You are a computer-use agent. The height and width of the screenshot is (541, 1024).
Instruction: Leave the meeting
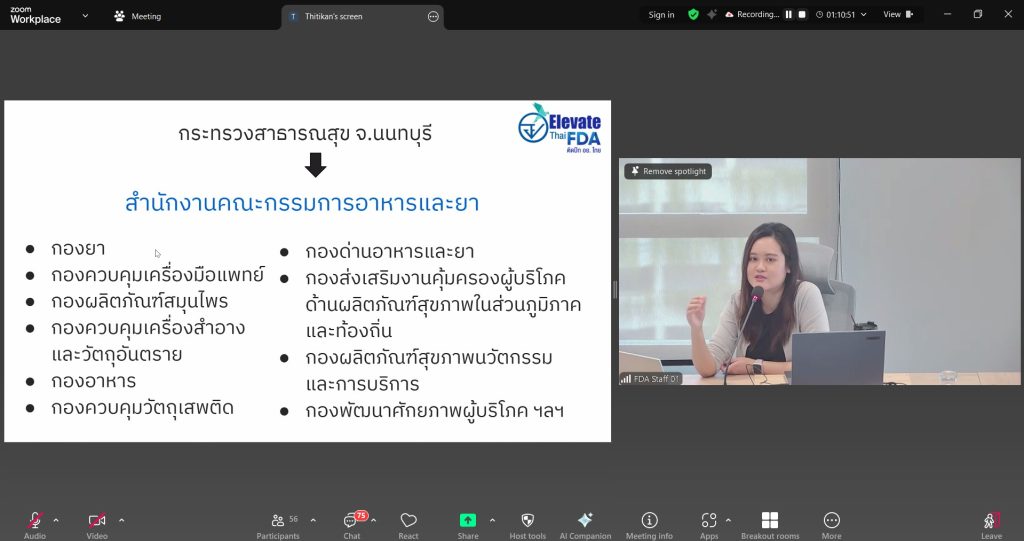(991, 523)
